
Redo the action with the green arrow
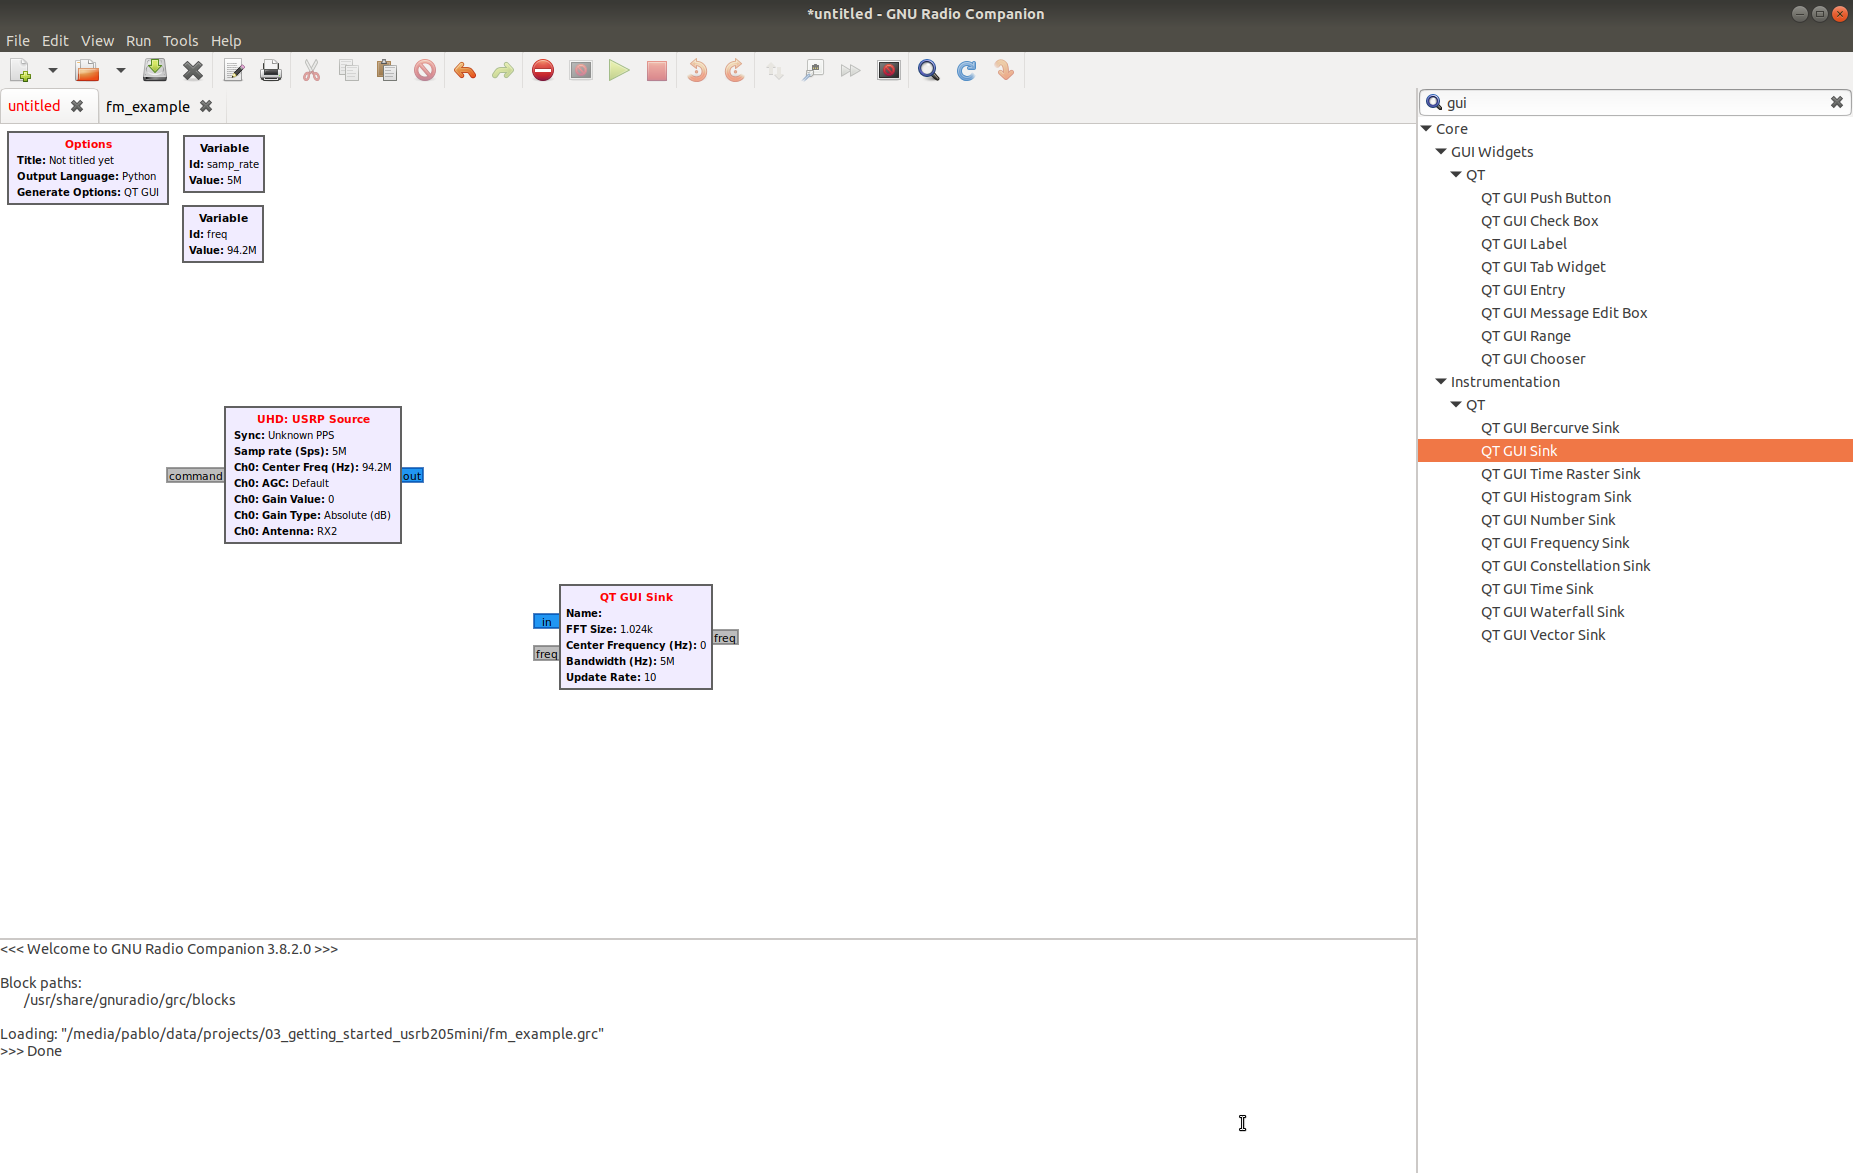(503, 71)
